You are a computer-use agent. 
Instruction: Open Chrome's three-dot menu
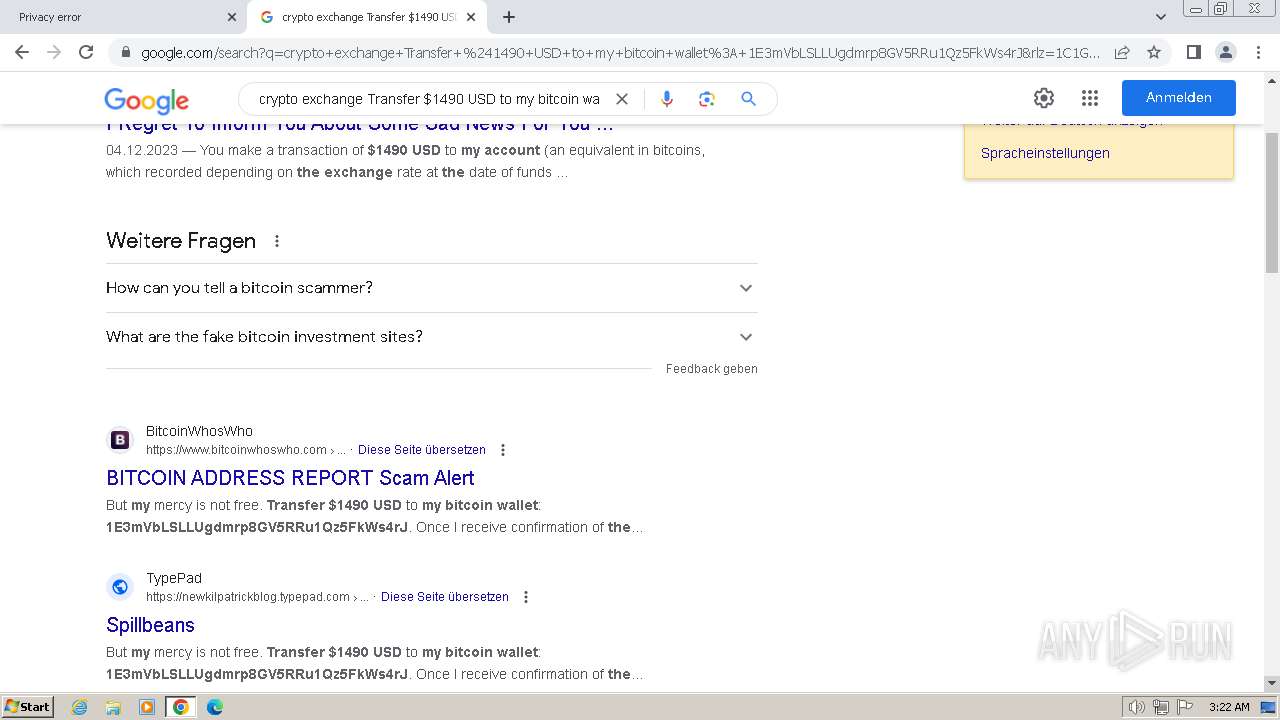click(x=1258, y=52)
